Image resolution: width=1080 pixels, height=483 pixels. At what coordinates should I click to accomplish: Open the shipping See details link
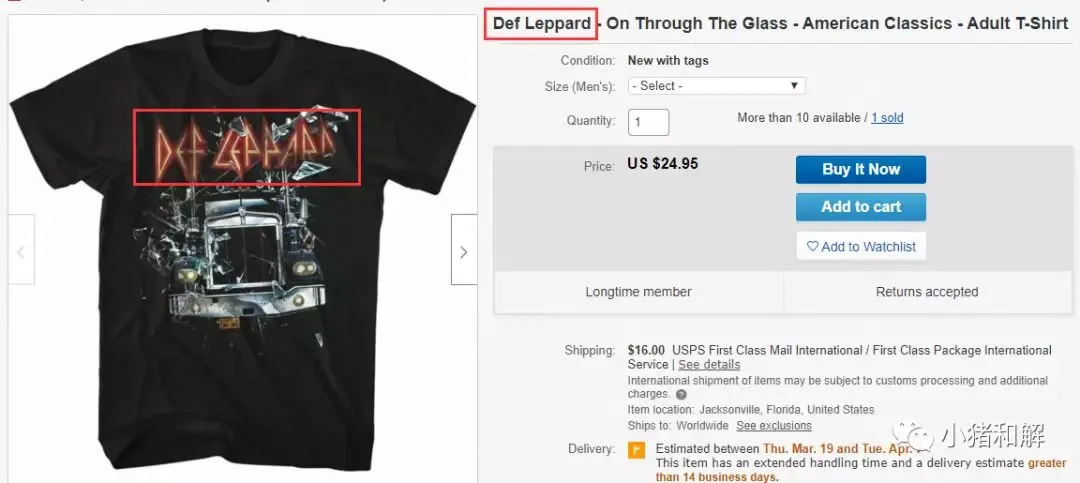coord(709,364)
